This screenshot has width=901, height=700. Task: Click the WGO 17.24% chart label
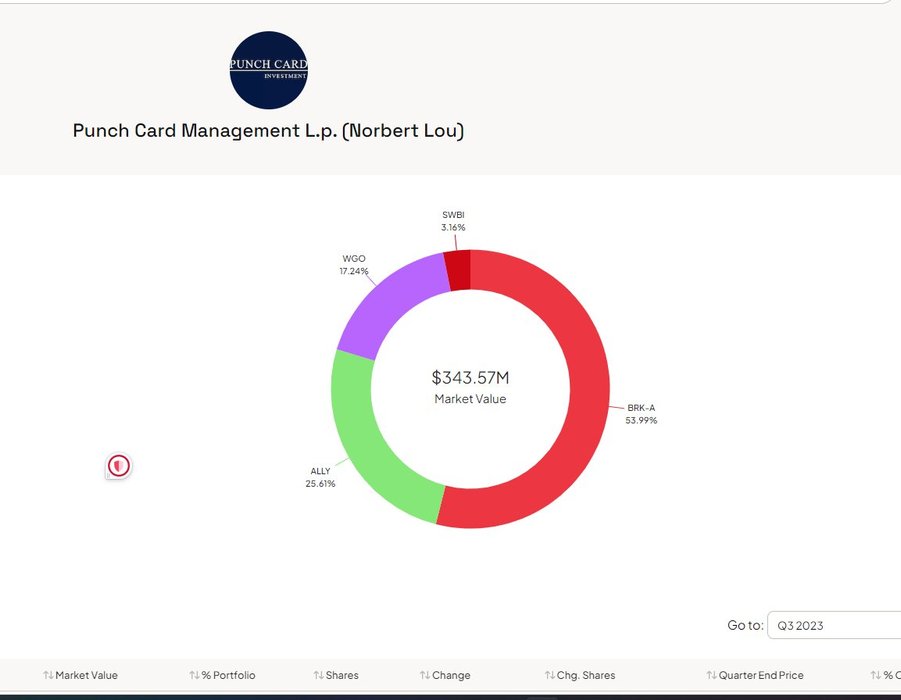354,265
